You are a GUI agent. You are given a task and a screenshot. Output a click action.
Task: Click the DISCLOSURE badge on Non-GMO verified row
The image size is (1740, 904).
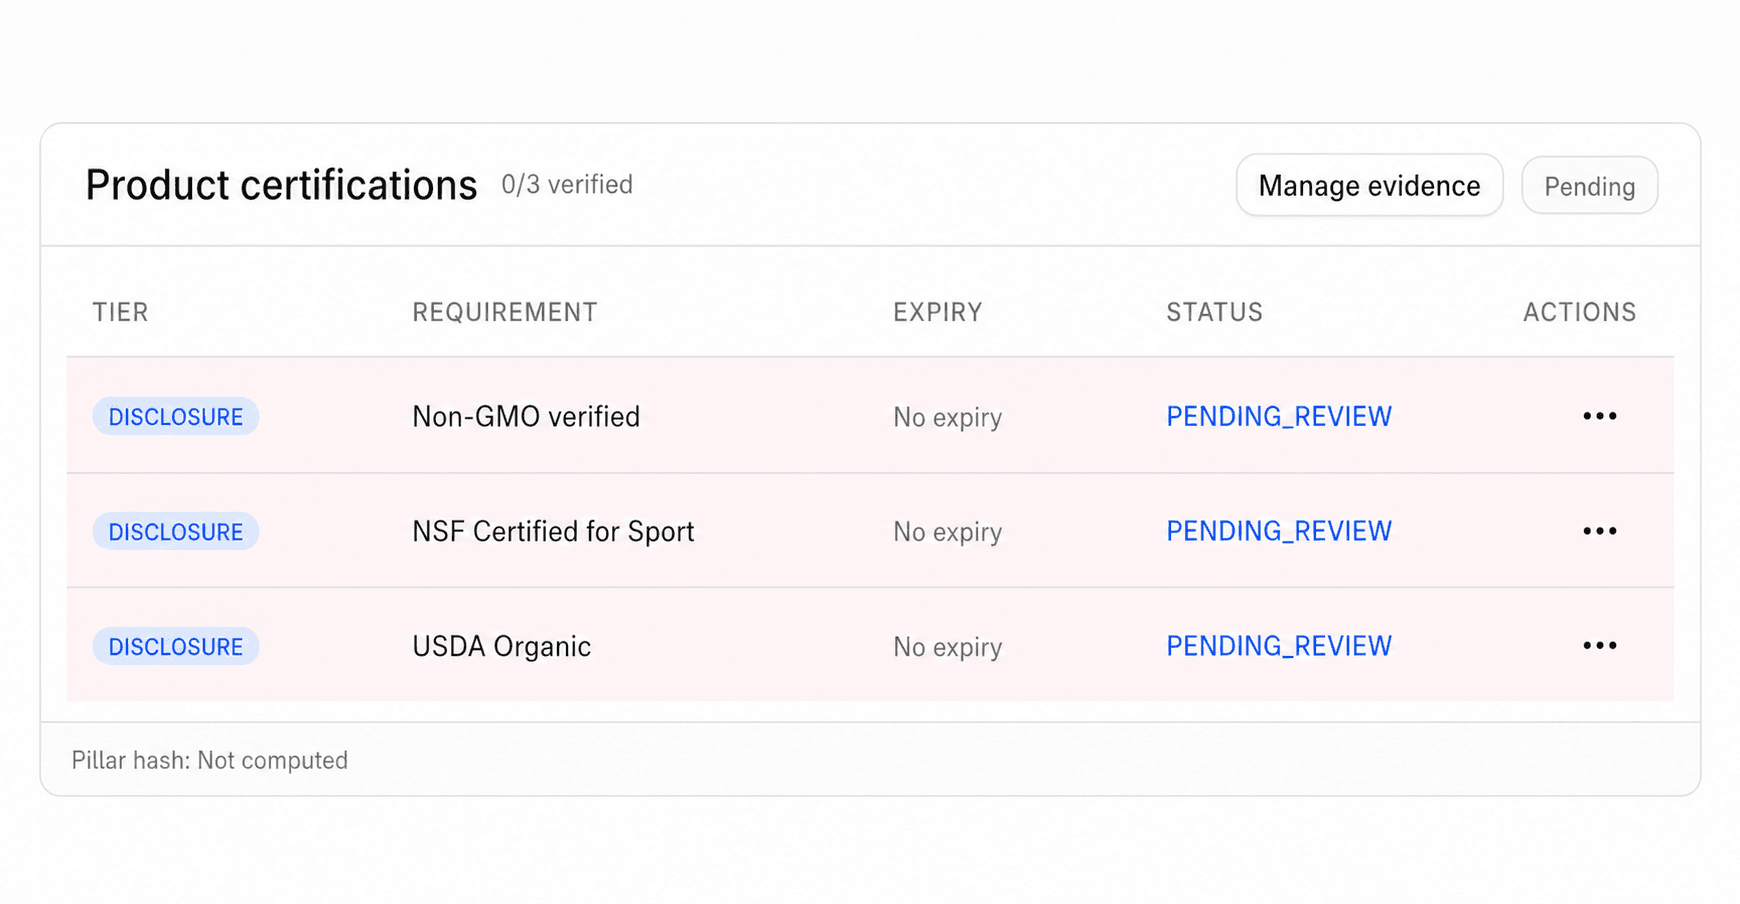[x=175, y=416]
